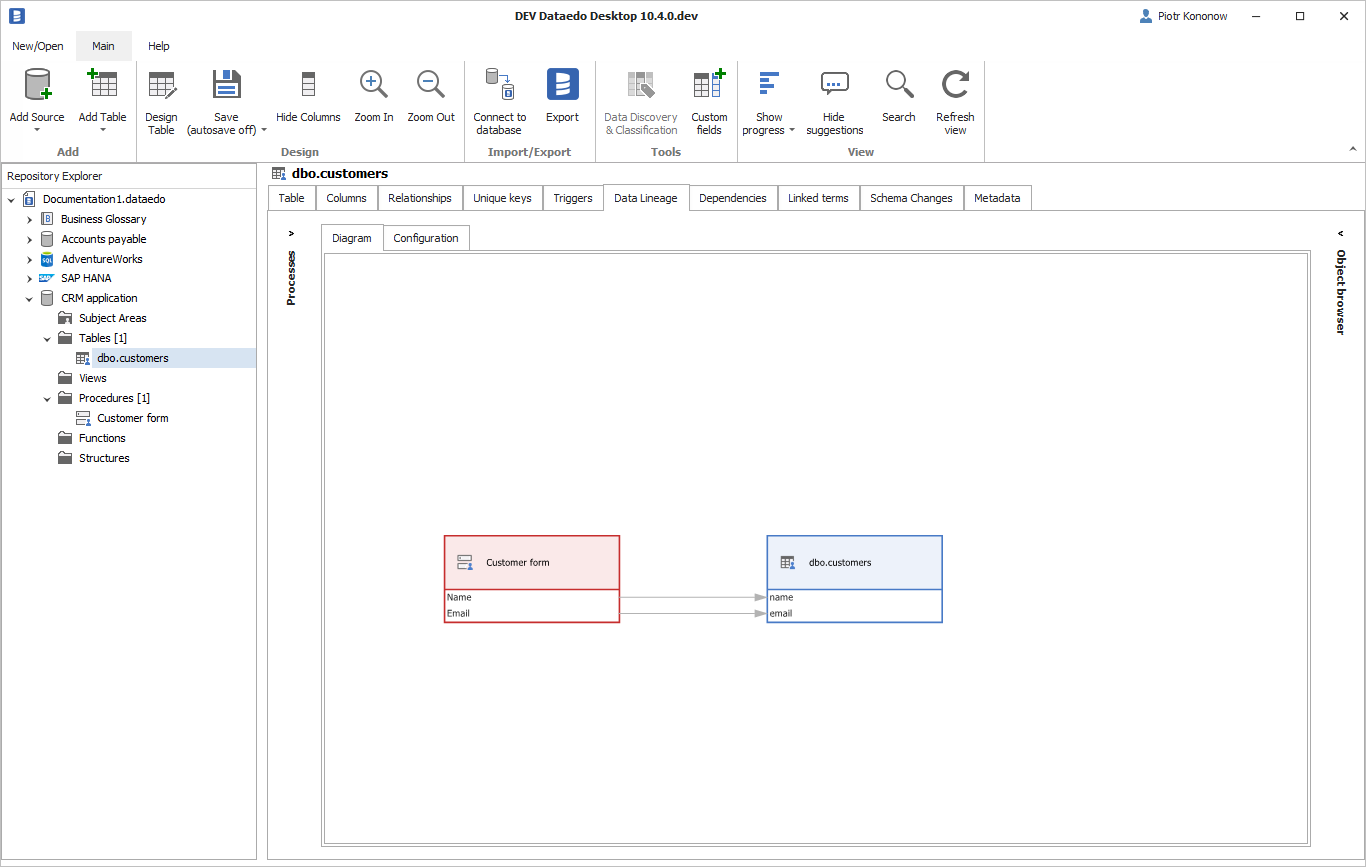Click the Refresh view icon
The width and height of the screenshot is (1366, 867).
click(x=955, y=86)
